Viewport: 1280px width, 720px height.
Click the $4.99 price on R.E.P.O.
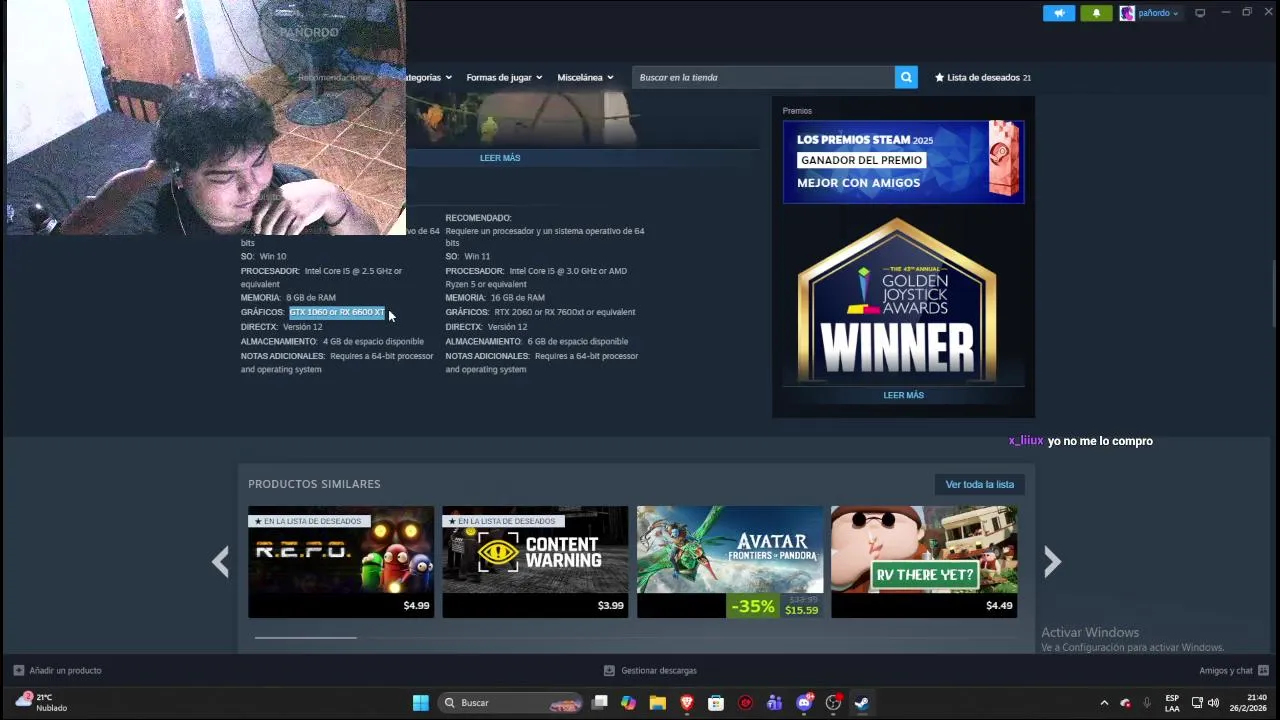tap(416, 605)
